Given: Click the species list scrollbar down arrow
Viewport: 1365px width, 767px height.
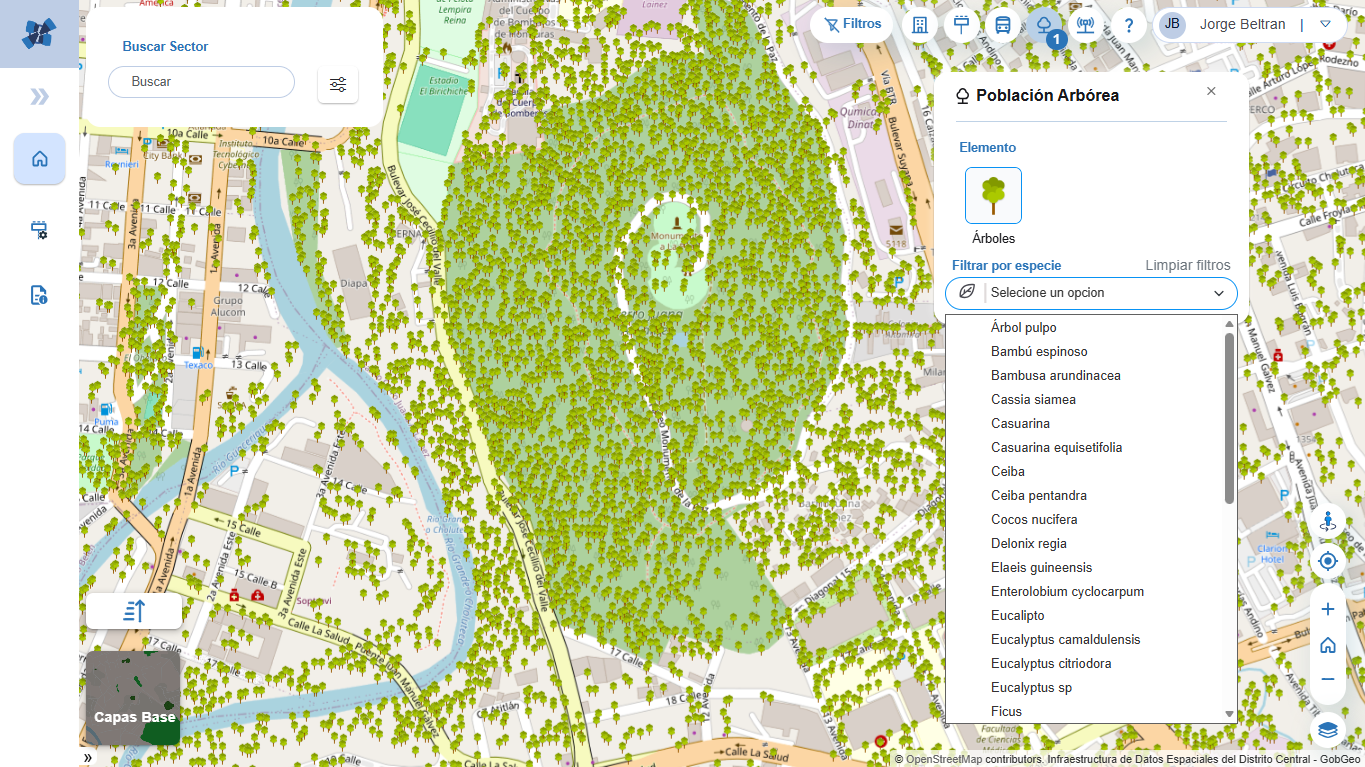Looking at the screenshot, I should [1230, 714].
